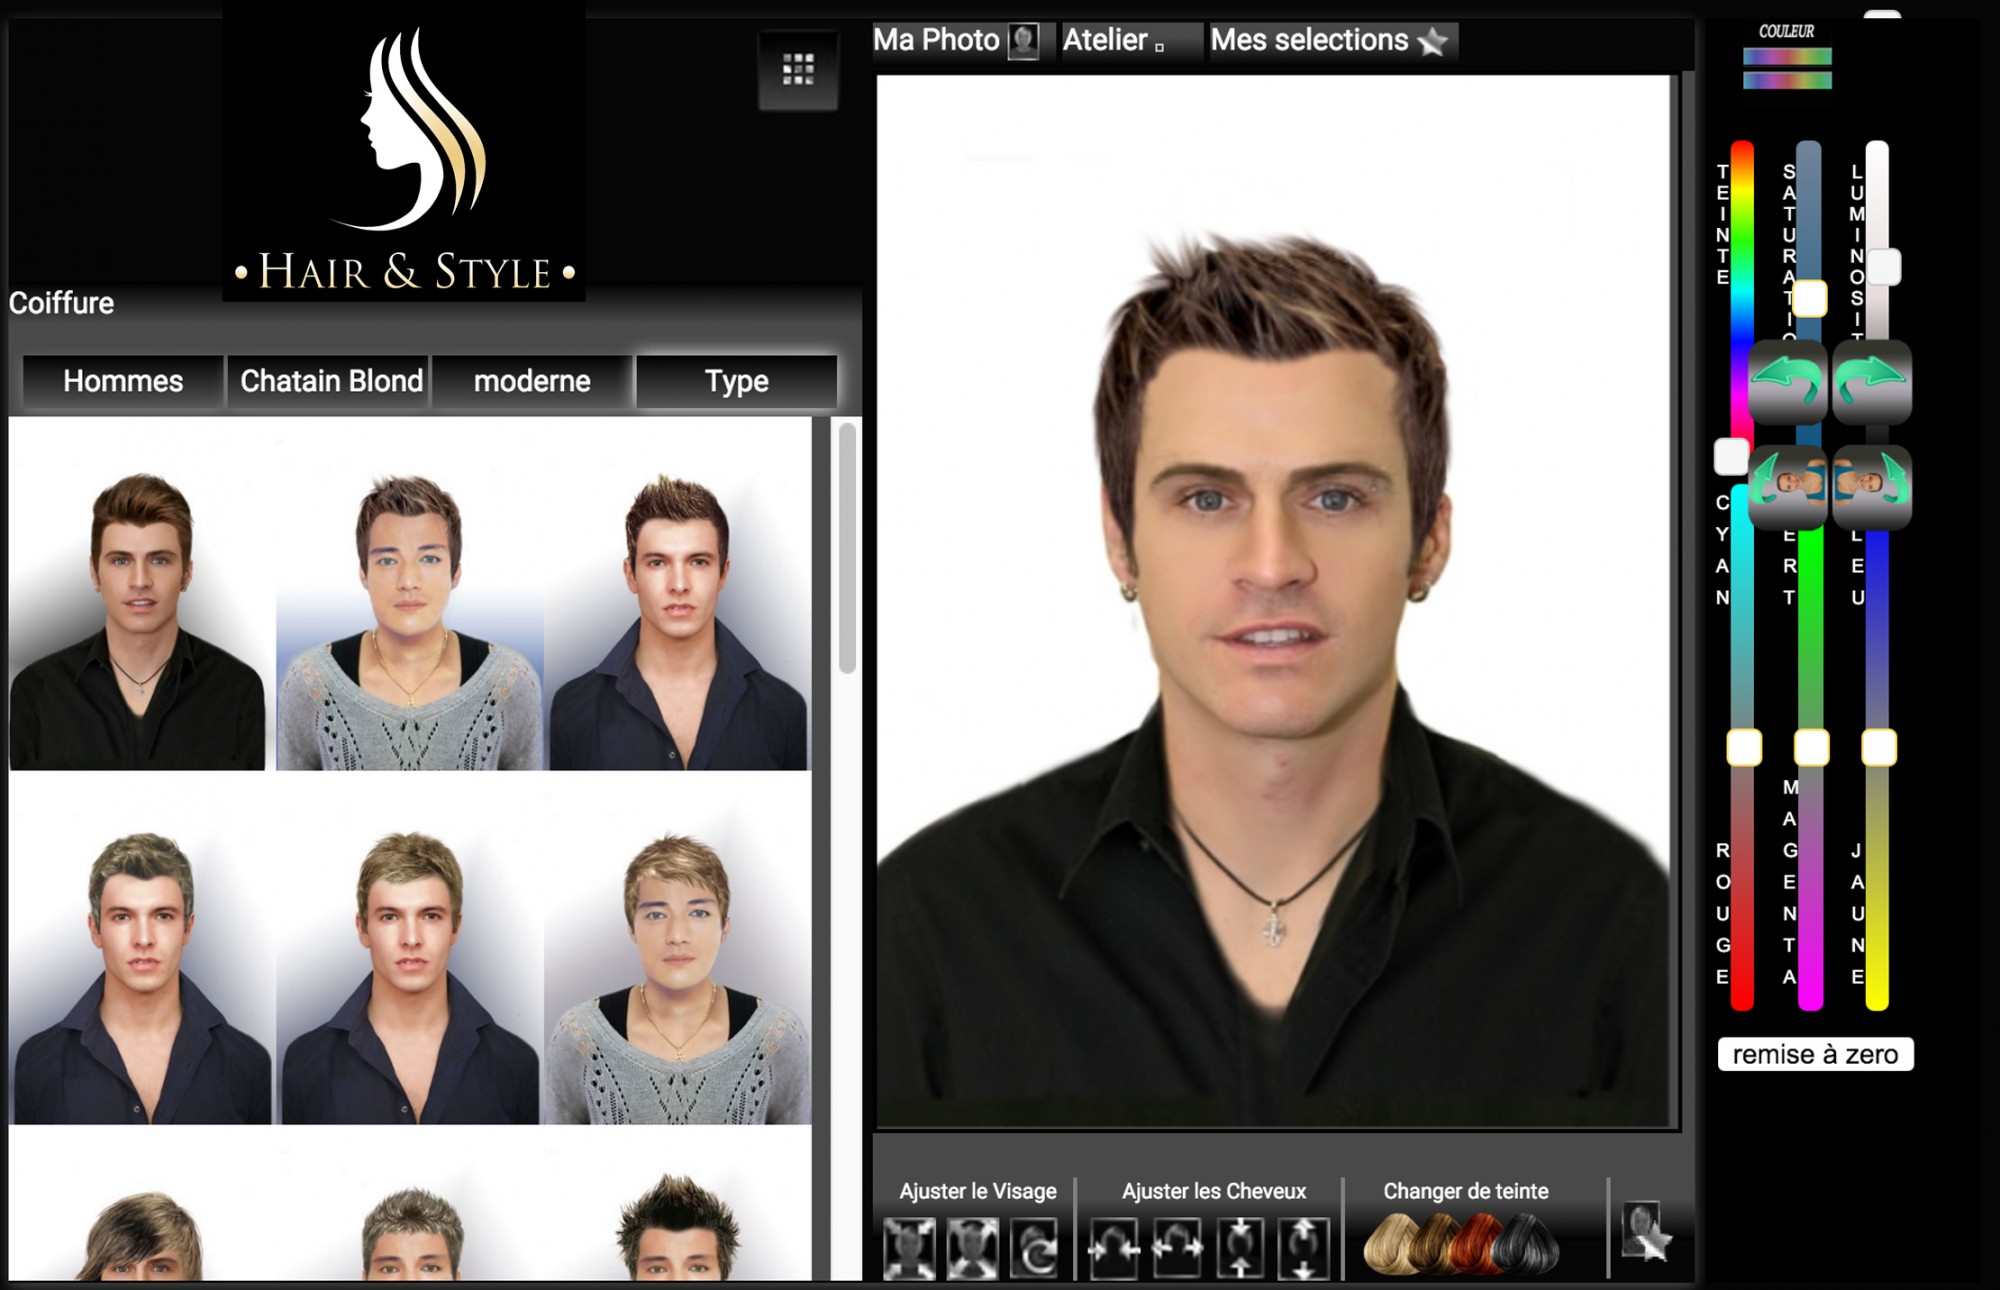Click the COULEUR label
The image size is (2000, 1290).
(x=1786, y=32)
